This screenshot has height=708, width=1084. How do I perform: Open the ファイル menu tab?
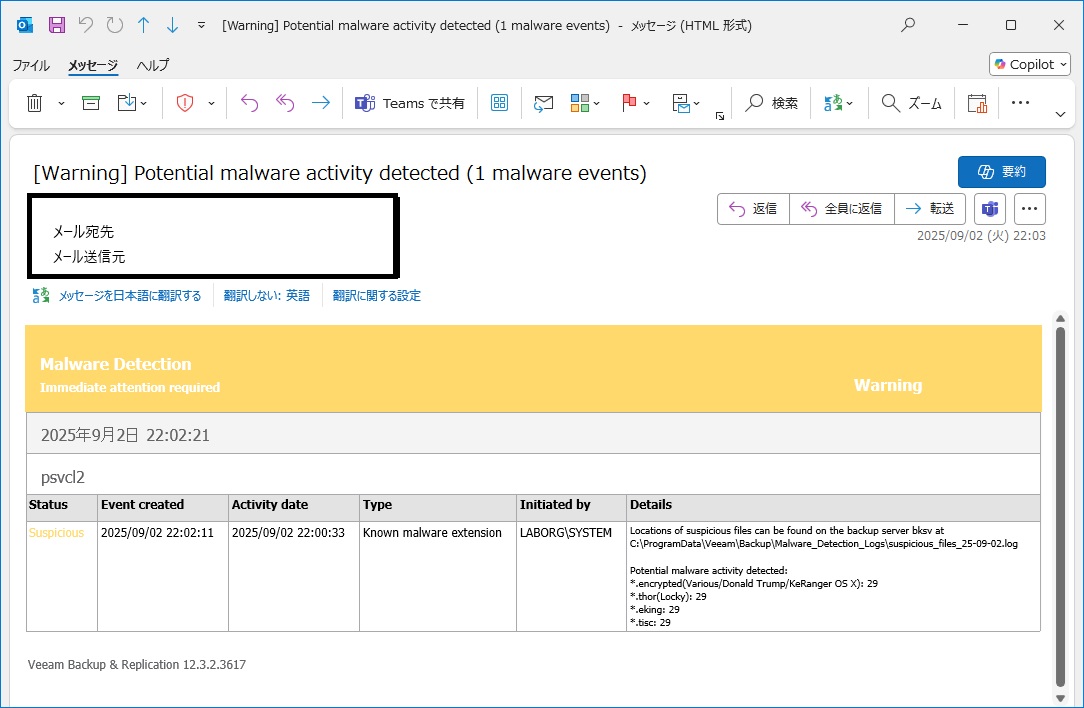click(31, 65)
